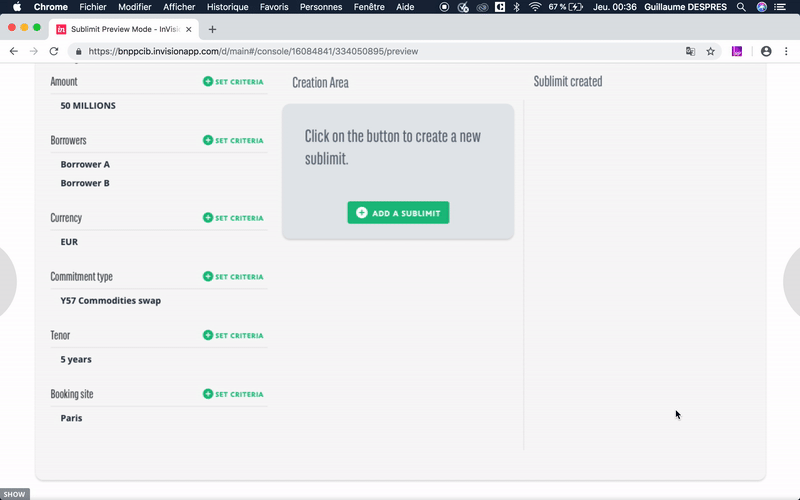This screenshot has height=500, width=800.
Task: Open the Fenêtre menu
Action: (x=369, y=7)
